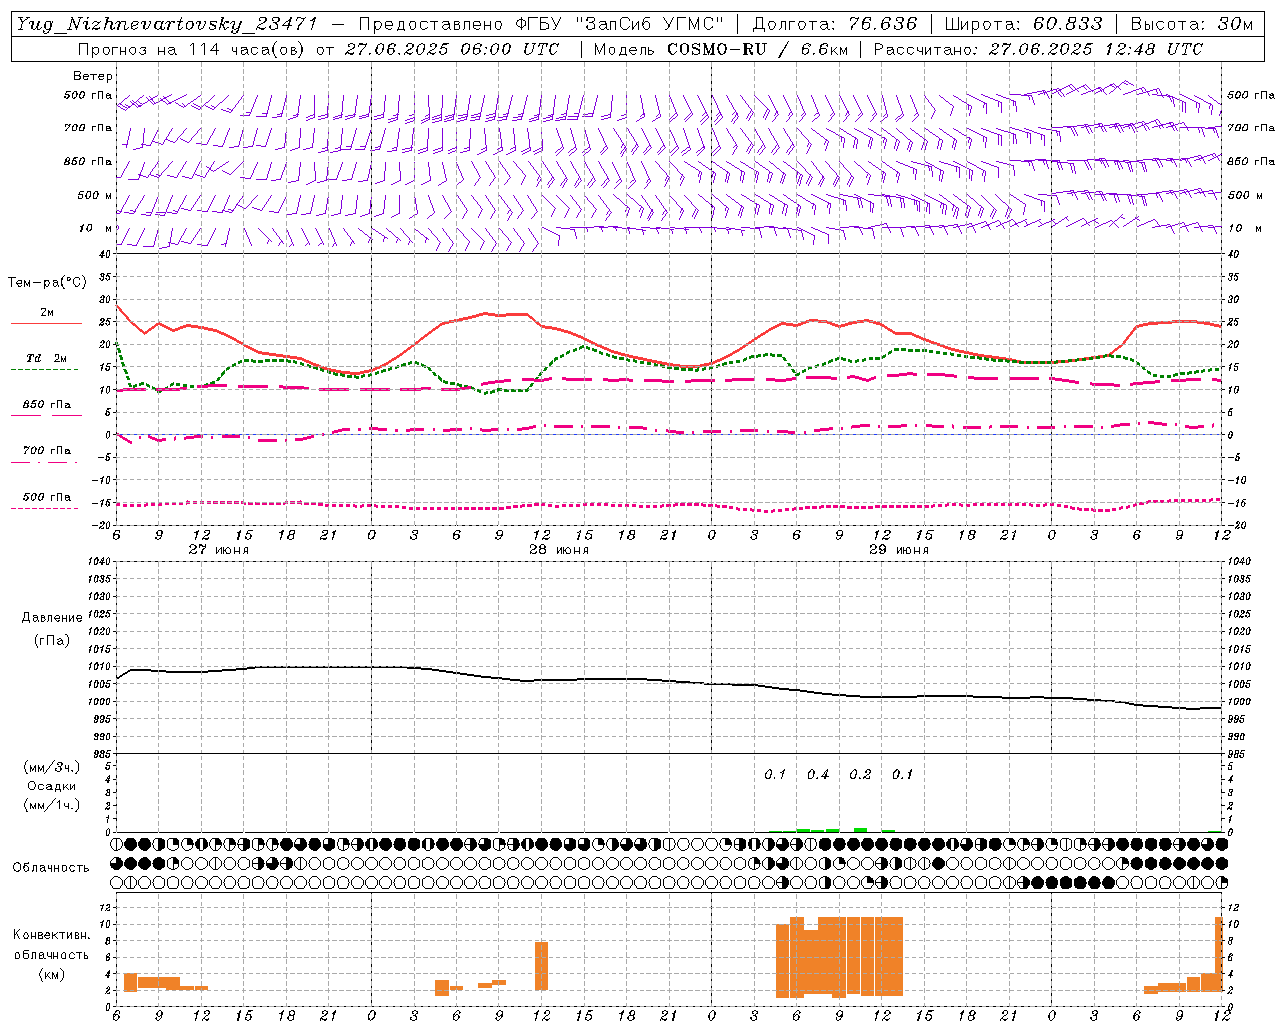The image size is (1280, 1024).
Task: Click the (мм/1ч.) precipitation unit label
Action: pyautogui.click(x=51, y=805)
